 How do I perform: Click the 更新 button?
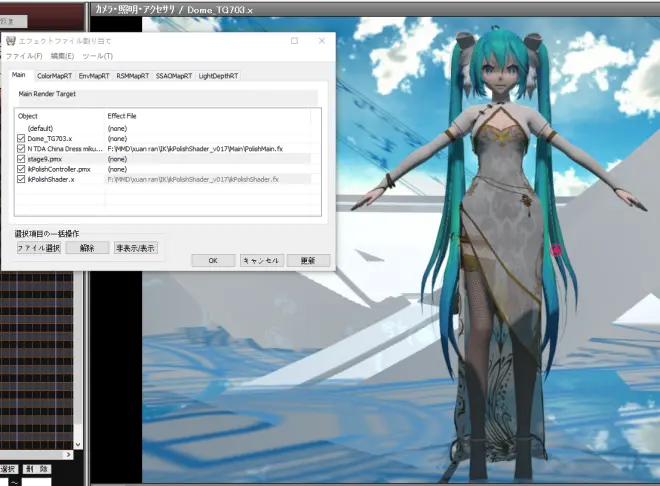point(308,260)
